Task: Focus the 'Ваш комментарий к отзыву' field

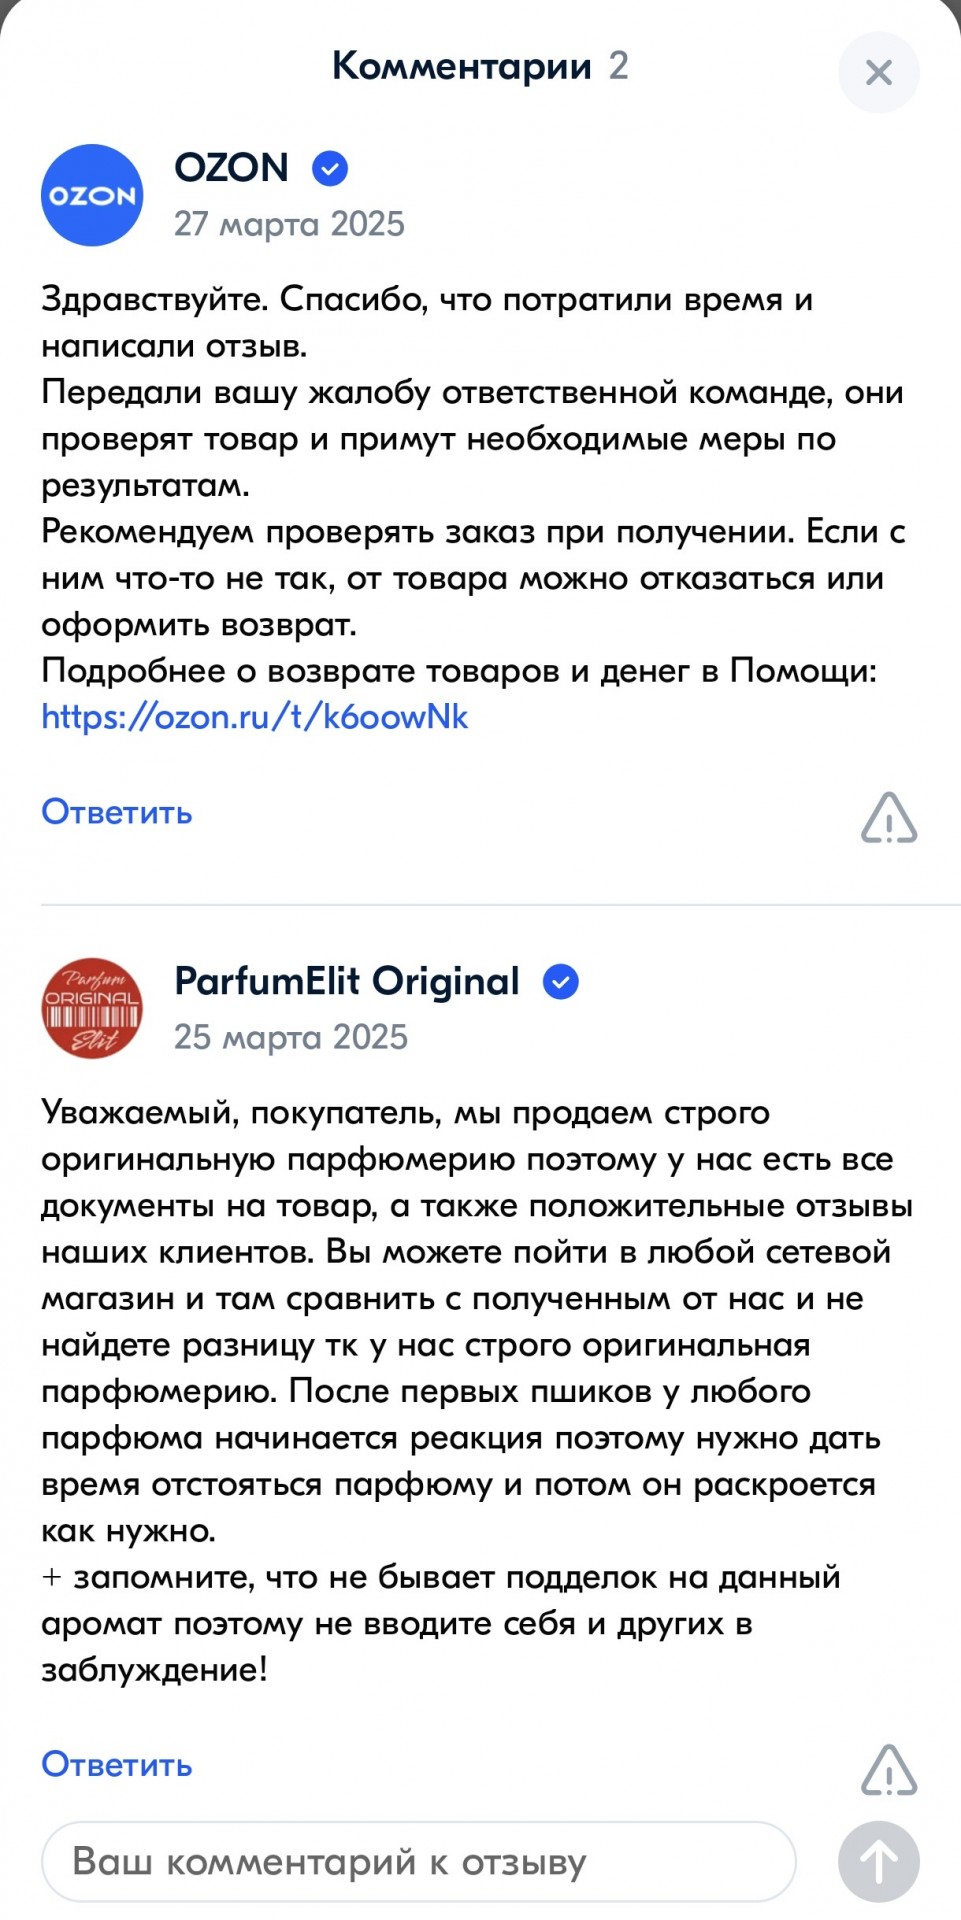Action: tap(419, 1861)
